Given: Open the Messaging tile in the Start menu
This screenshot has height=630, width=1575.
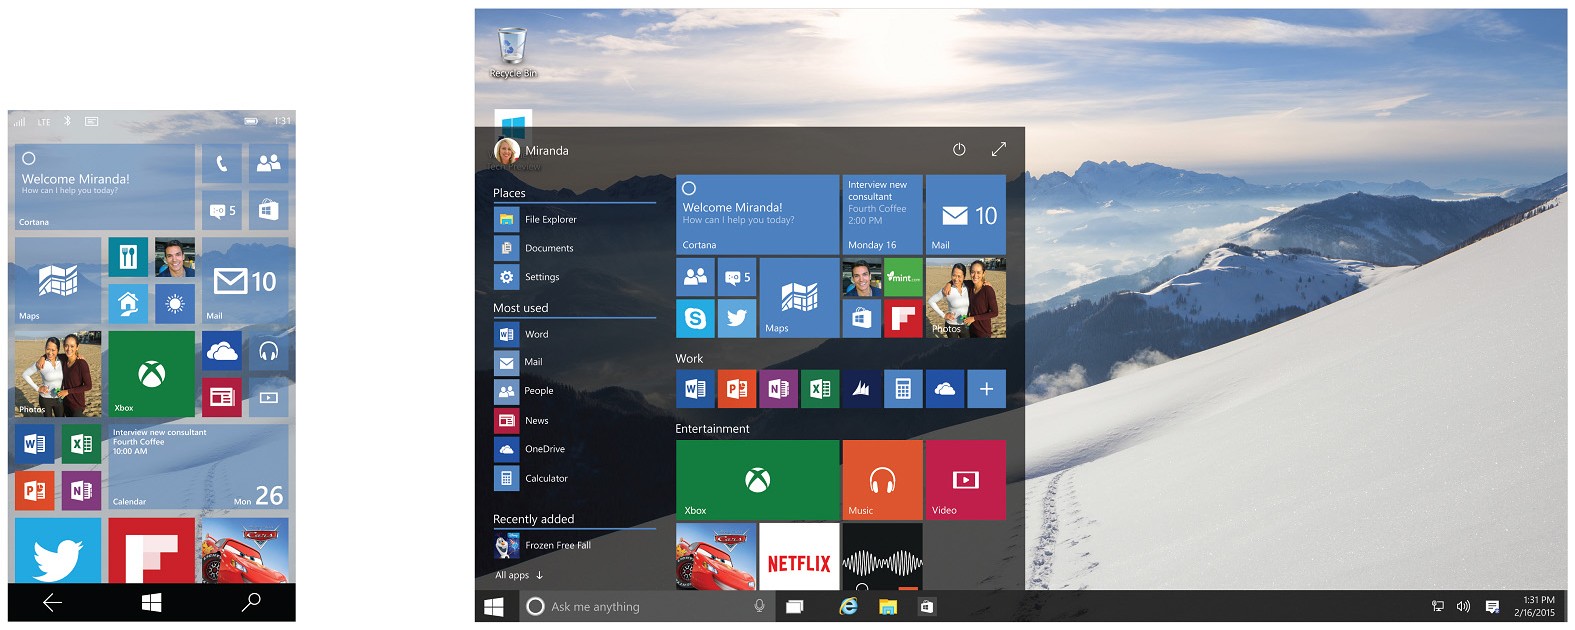Looking at the screenshot, I should tap(737, 277).
